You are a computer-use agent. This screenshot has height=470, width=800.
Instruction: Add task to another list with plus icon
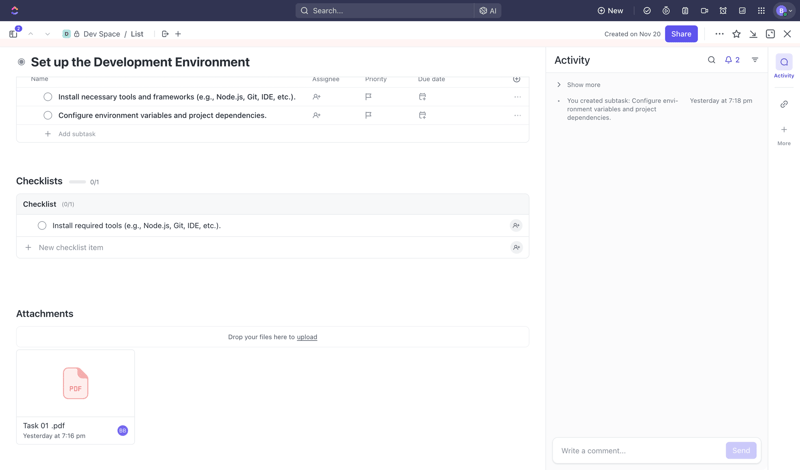(x=178, y=34)
